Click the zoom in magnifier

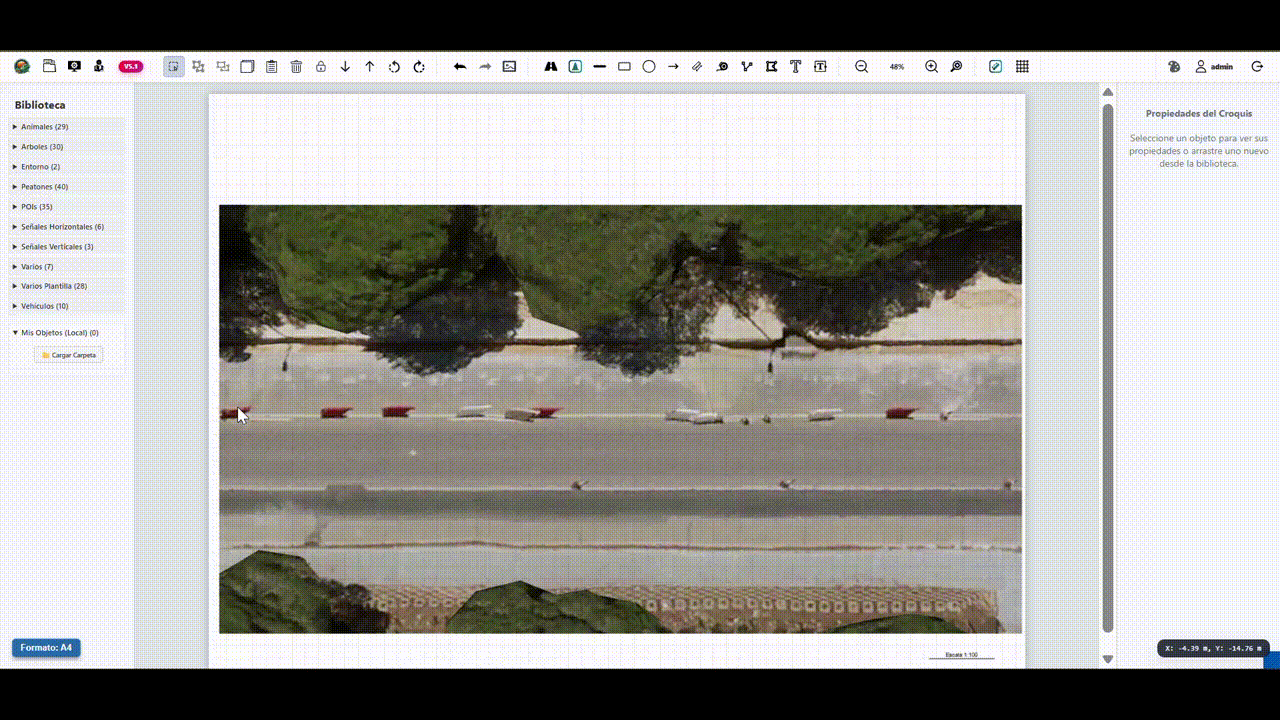pos(931,67)
